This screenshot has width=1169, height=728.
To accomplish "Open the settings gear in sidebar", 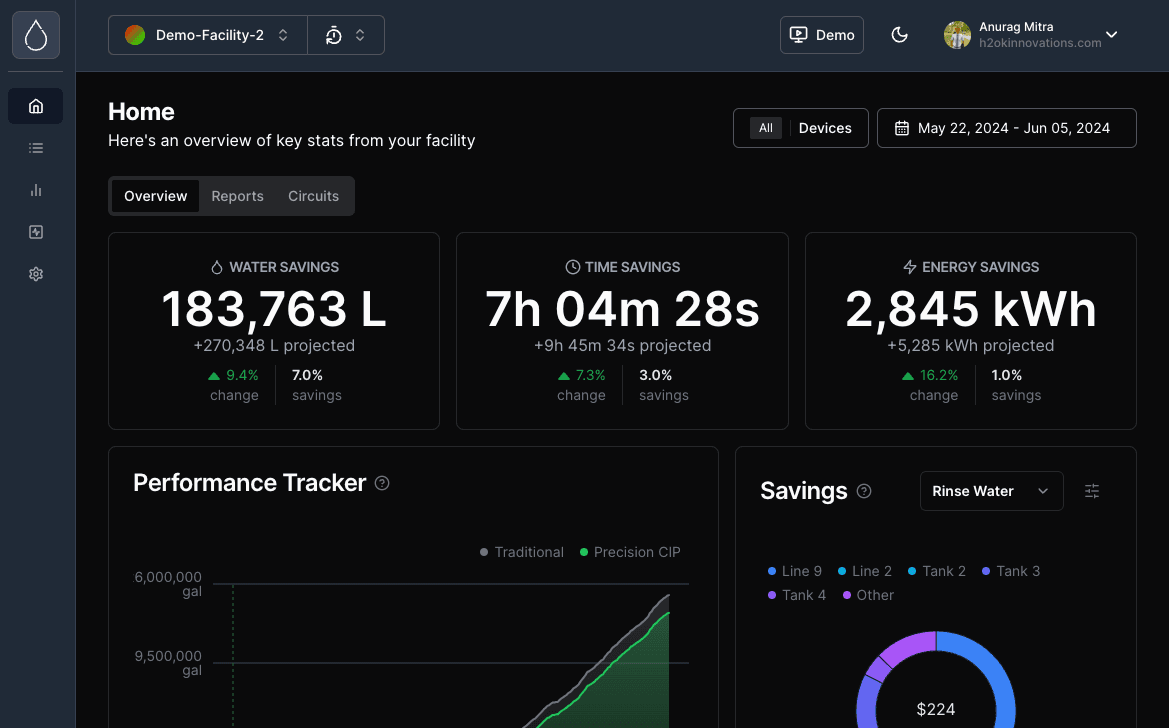I will coord(36,274).
